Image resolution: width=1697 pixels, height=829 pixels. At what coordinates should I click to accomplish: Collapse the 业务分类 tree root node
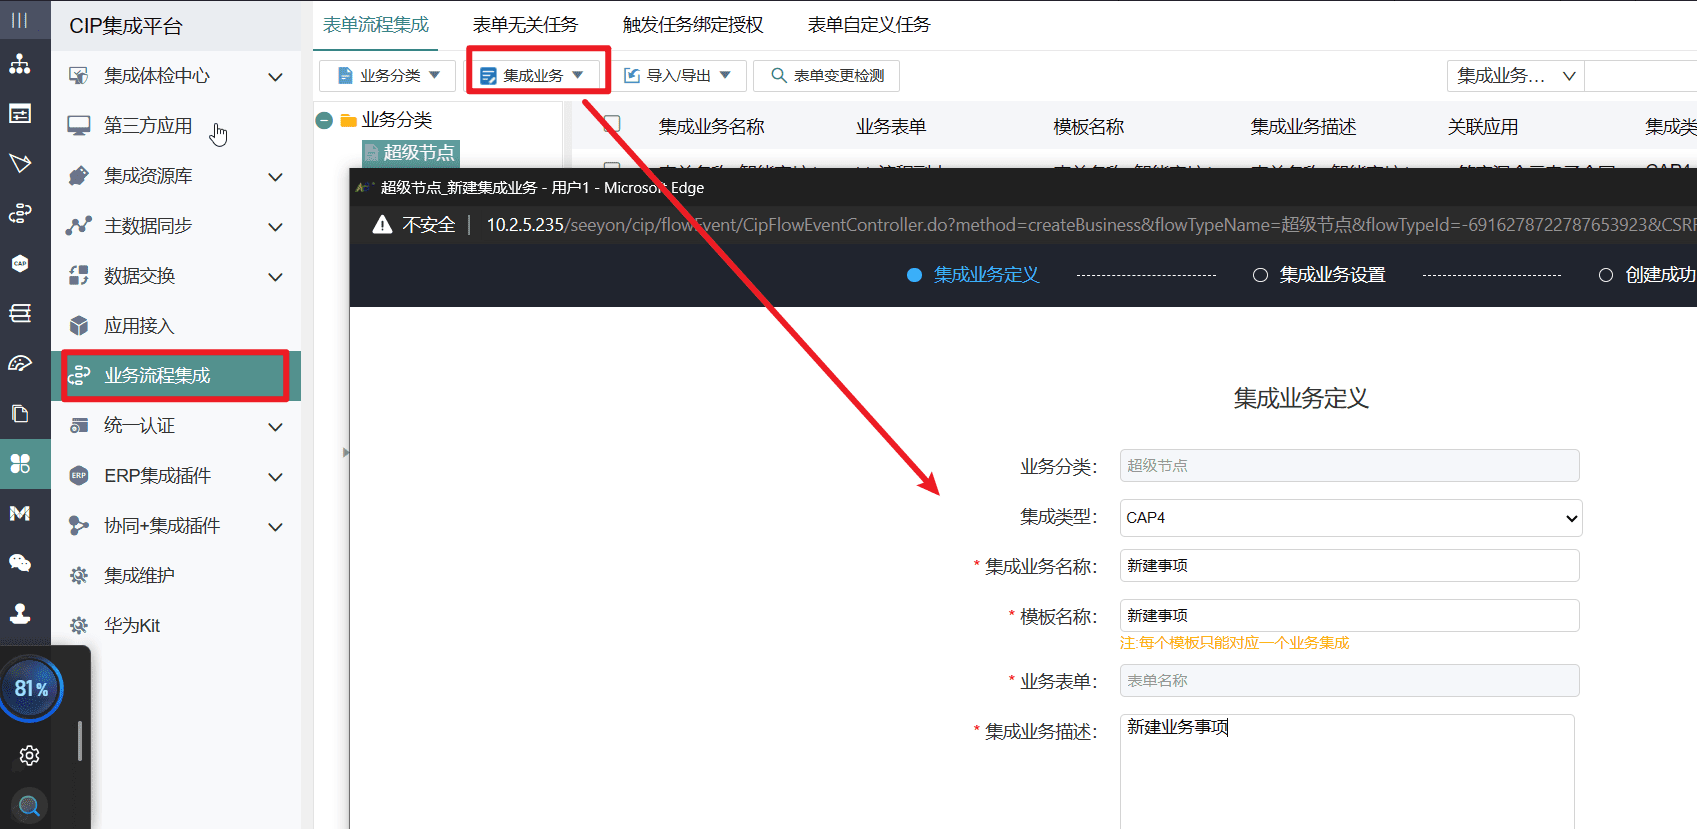(324, 121)
